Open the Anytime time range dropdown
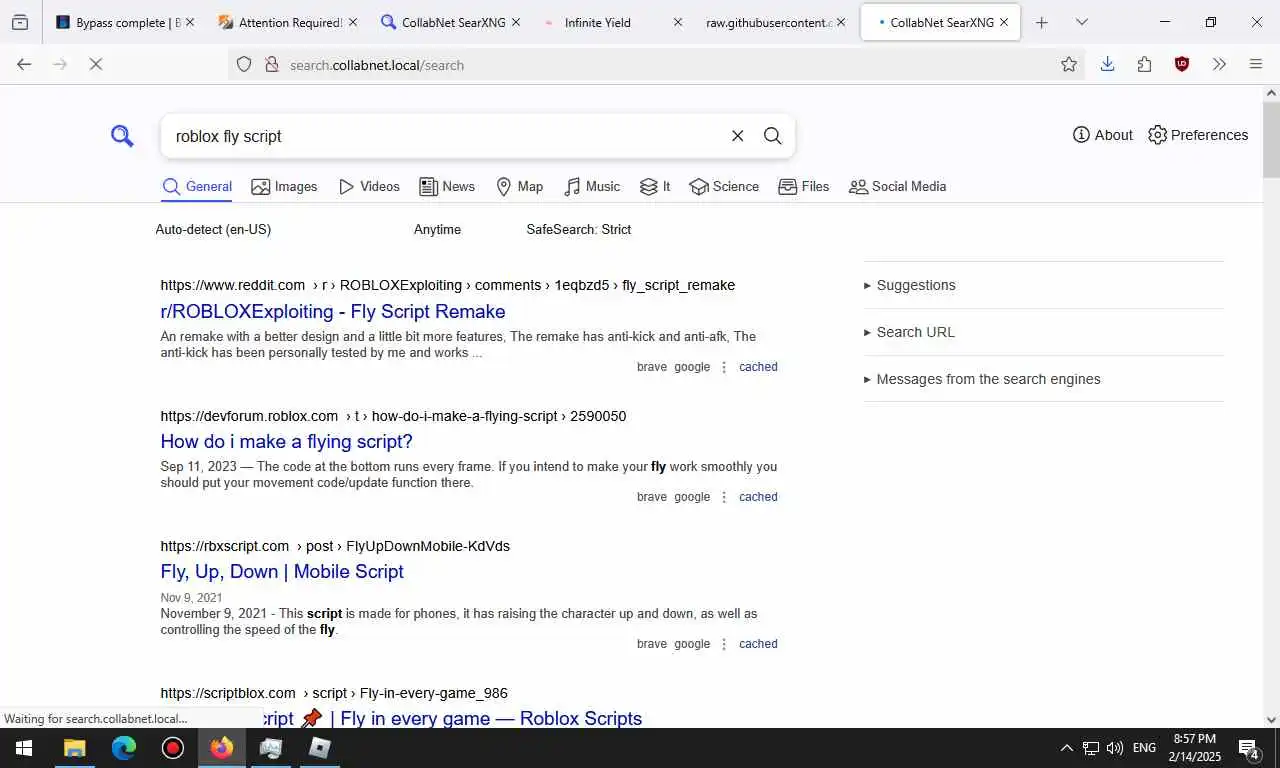 (437, 229)
